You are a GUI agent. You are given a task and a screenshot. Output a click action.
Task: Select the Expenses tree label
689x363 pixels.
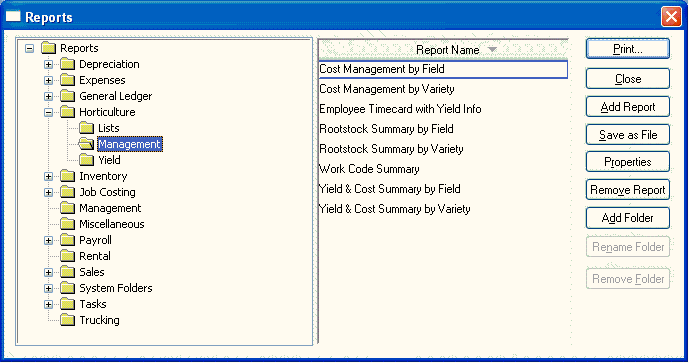click(x=102, y=80)
